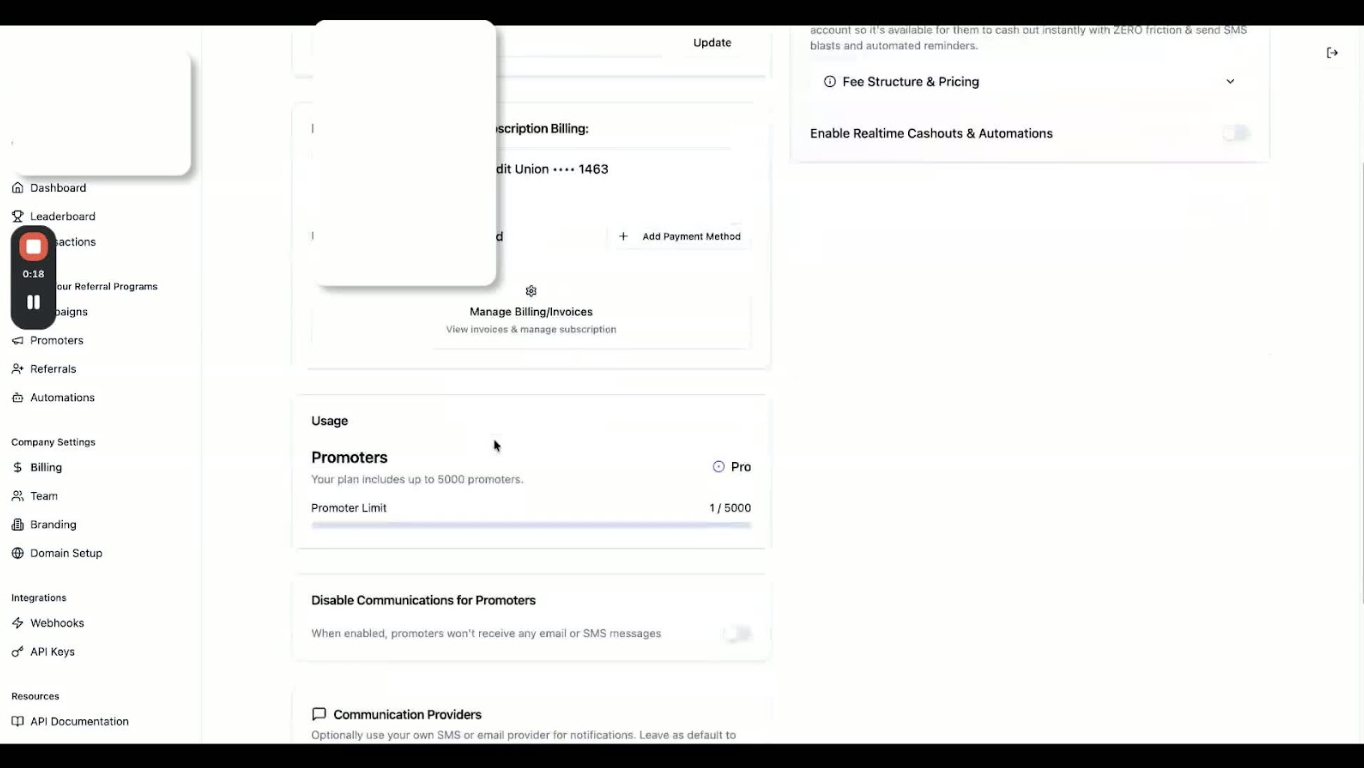Select Automations in the sidebar
Viewport: 1364px width, 768px height.
[x=55, y=397]
